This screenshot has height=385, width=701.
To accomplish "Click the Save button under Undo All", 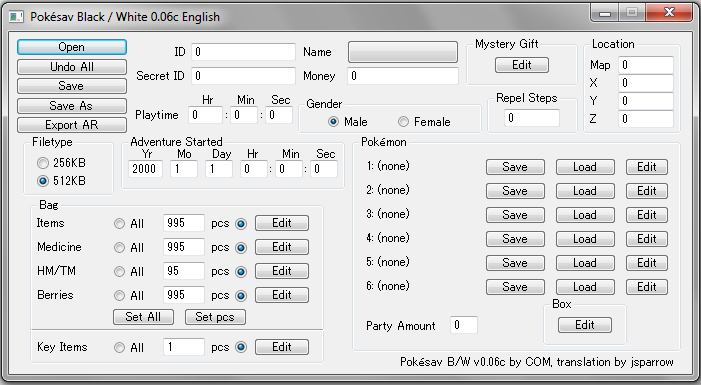I will pyautogui.click(x=72, y=86).
